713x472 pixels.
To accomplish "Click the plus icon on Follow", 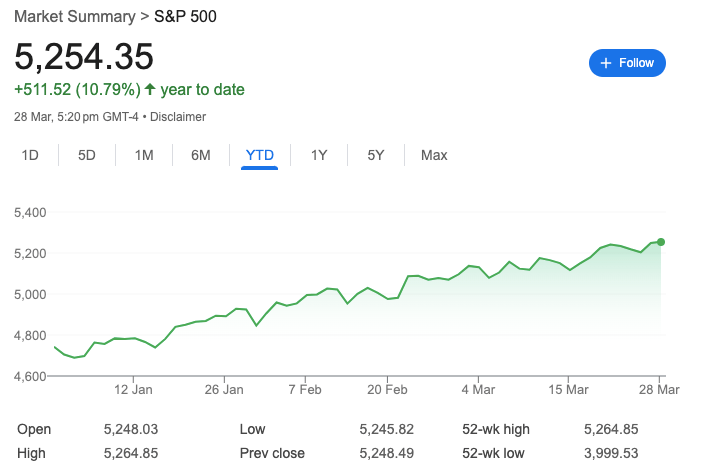I will coord(605,63).
